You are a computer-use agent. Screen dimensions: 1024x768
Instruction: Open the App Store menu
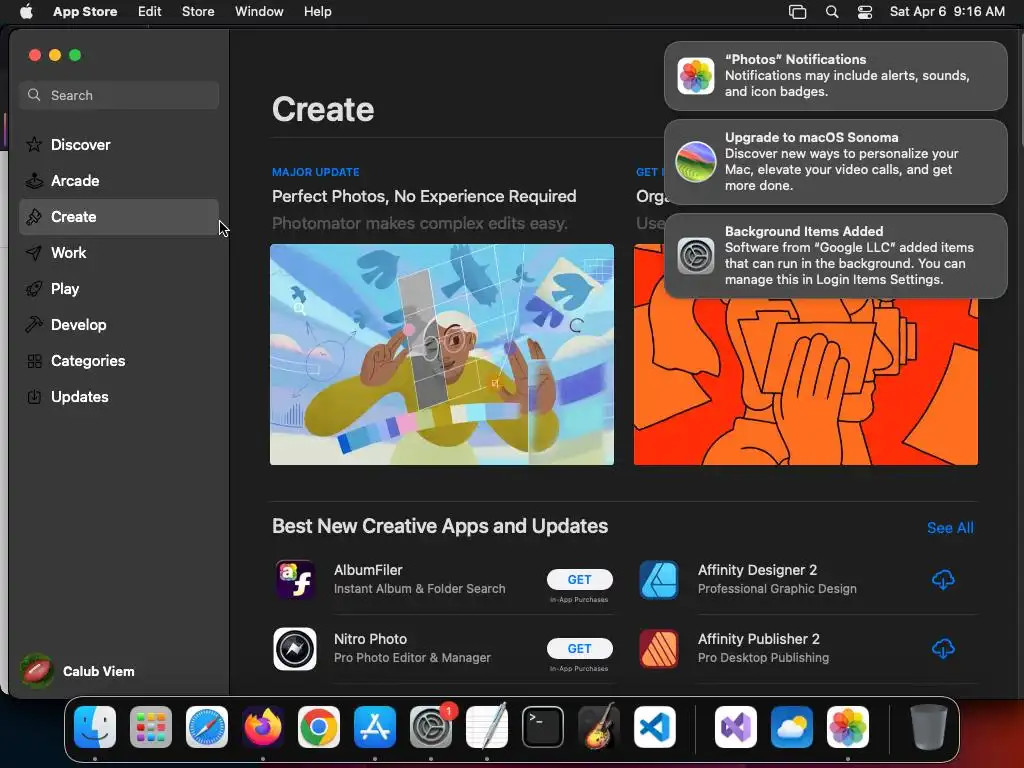(x=85, y=12)
